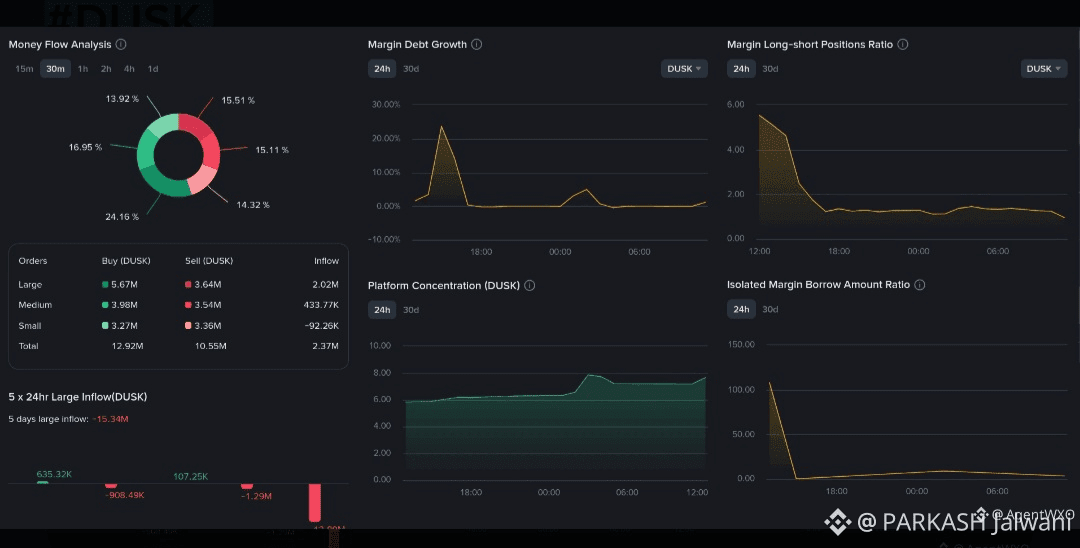Screen dimensions: 1080x548
Task: Switch Margin Debt Growth to 30d
Action: 411,69
